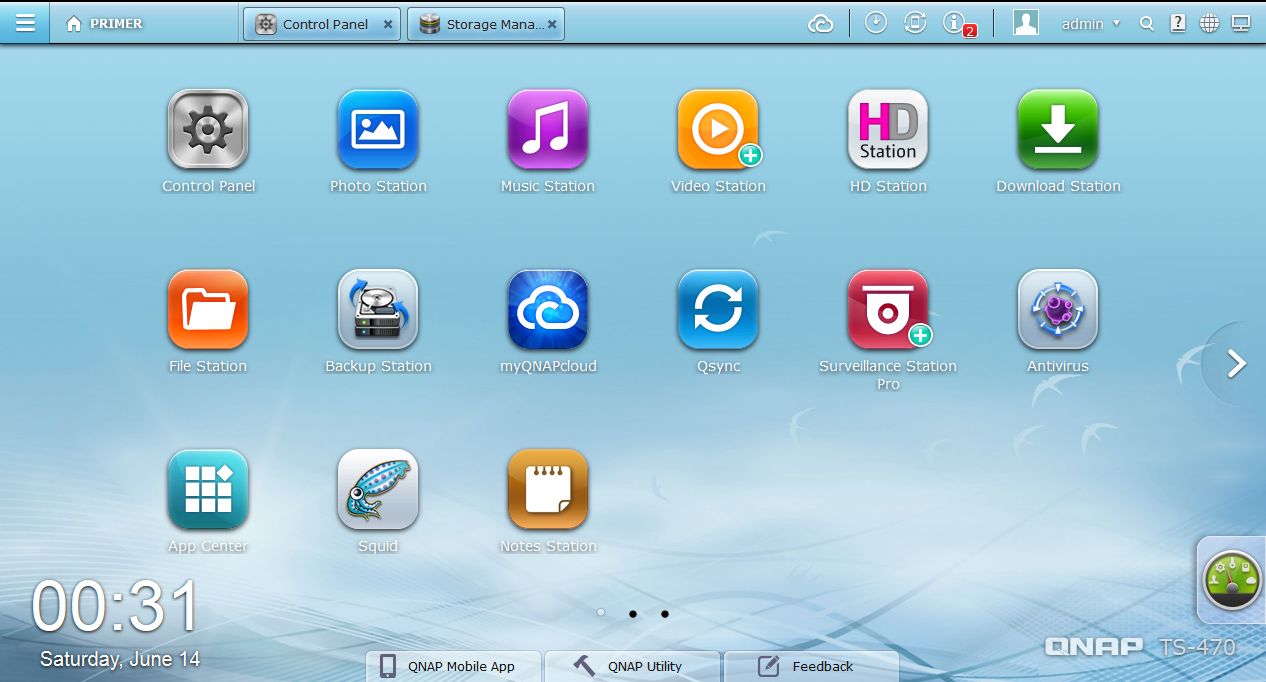Open Music Station app

tap(548, 130)
